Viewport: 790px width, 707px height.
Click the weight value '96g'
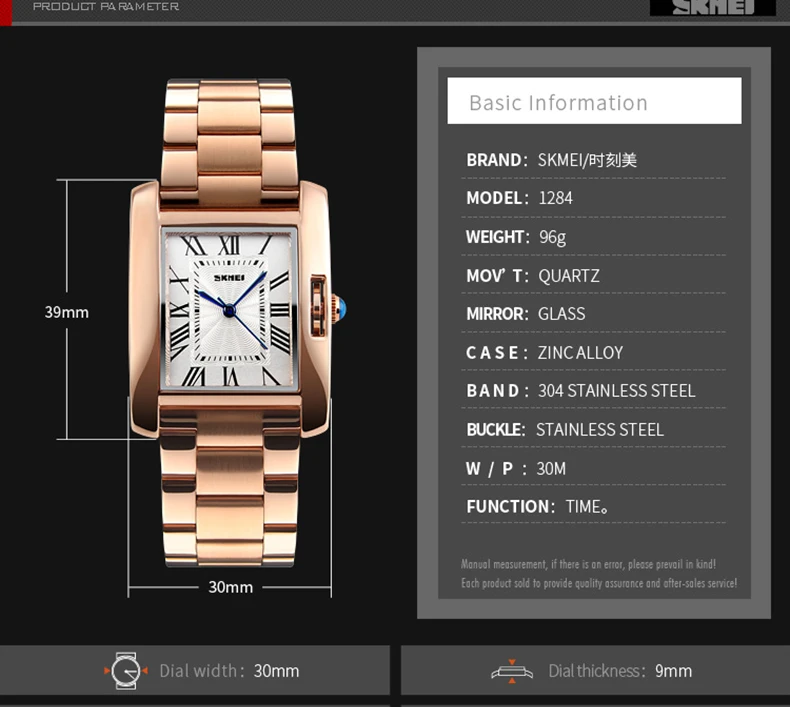553,237
